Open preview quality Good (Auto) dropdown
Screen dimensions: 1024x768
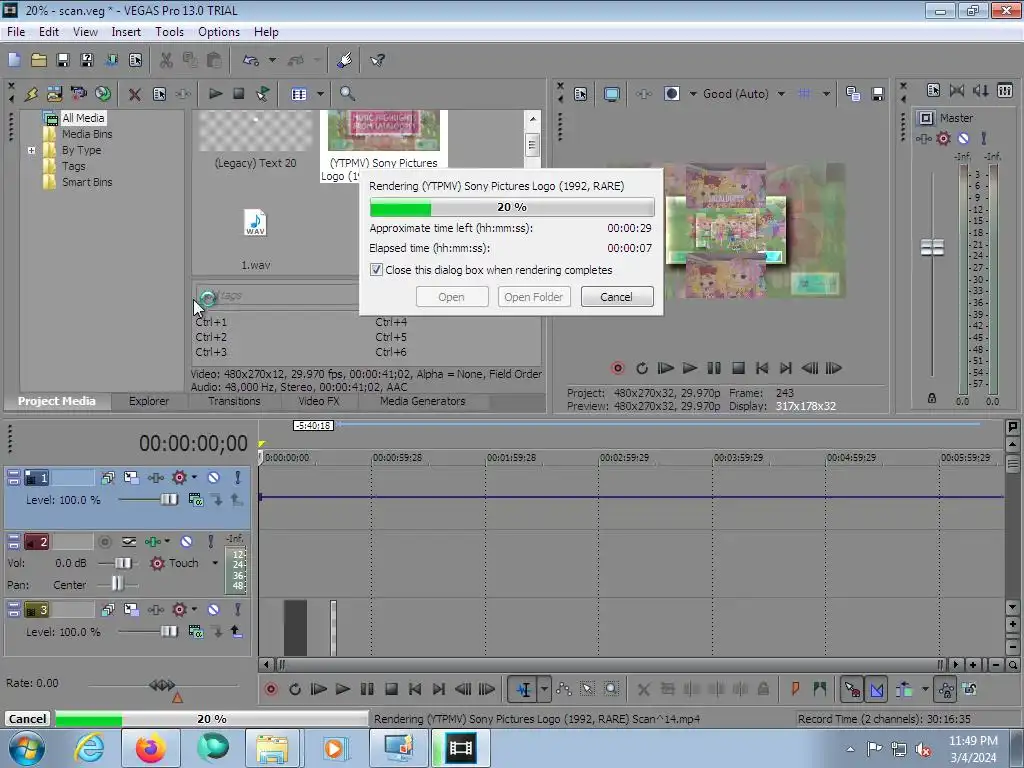click(781, 94)
